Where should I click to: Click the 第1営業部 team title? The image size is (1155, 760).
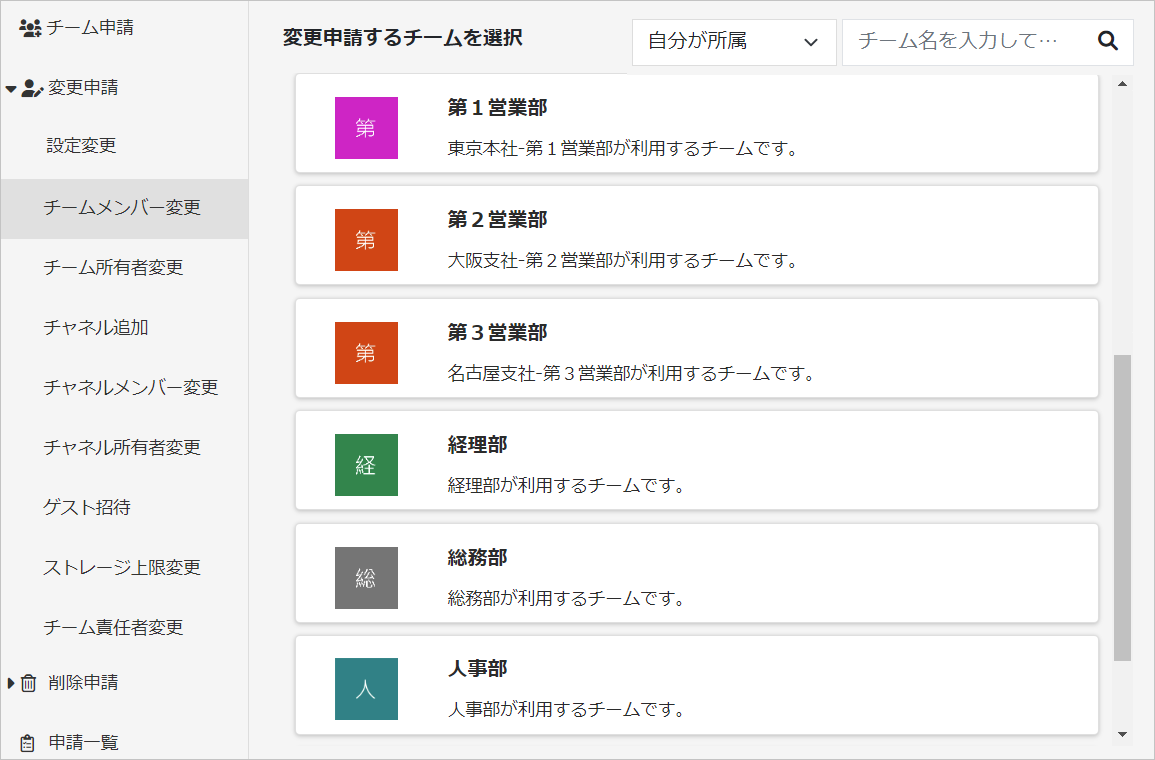tap(497, 108)
